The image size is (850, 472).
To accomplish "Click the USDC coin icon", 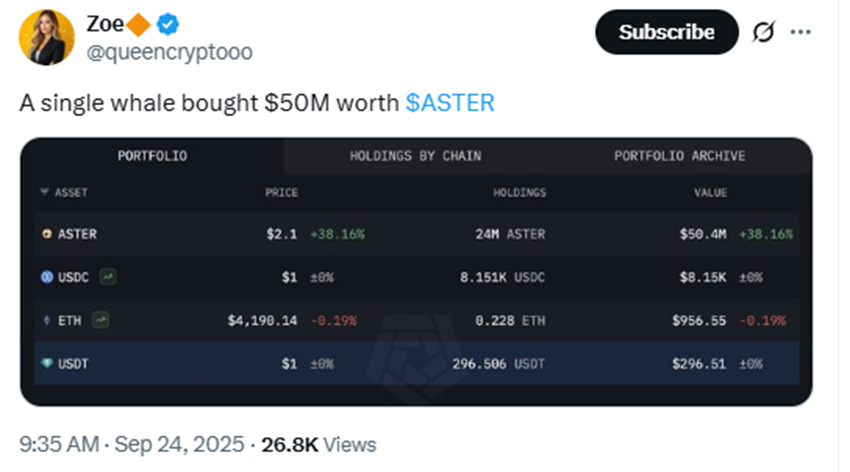I will [46, 278].
